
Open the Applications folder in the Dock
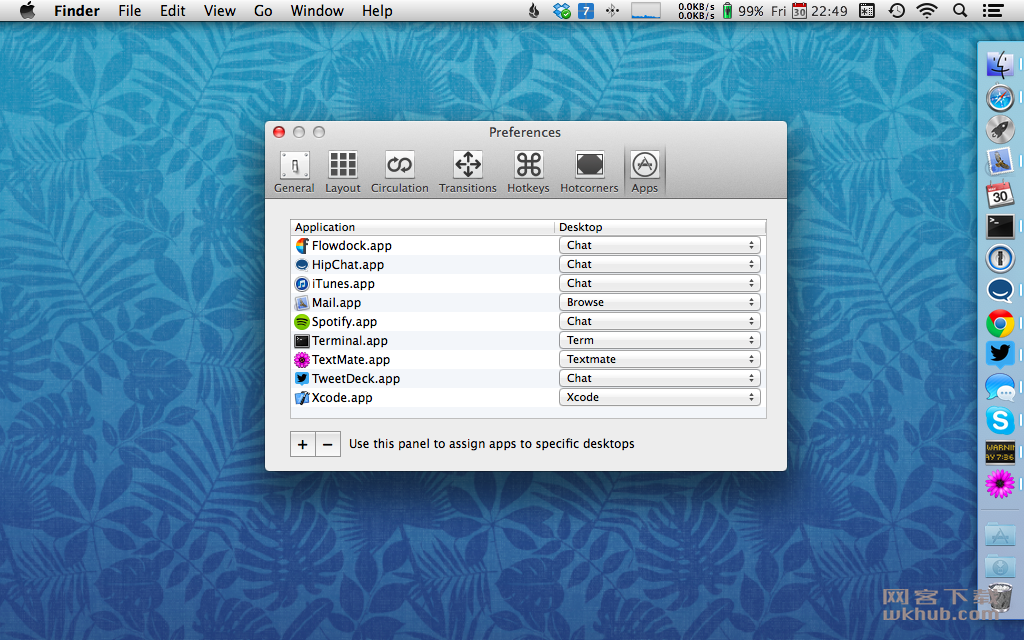[1000, 535]
